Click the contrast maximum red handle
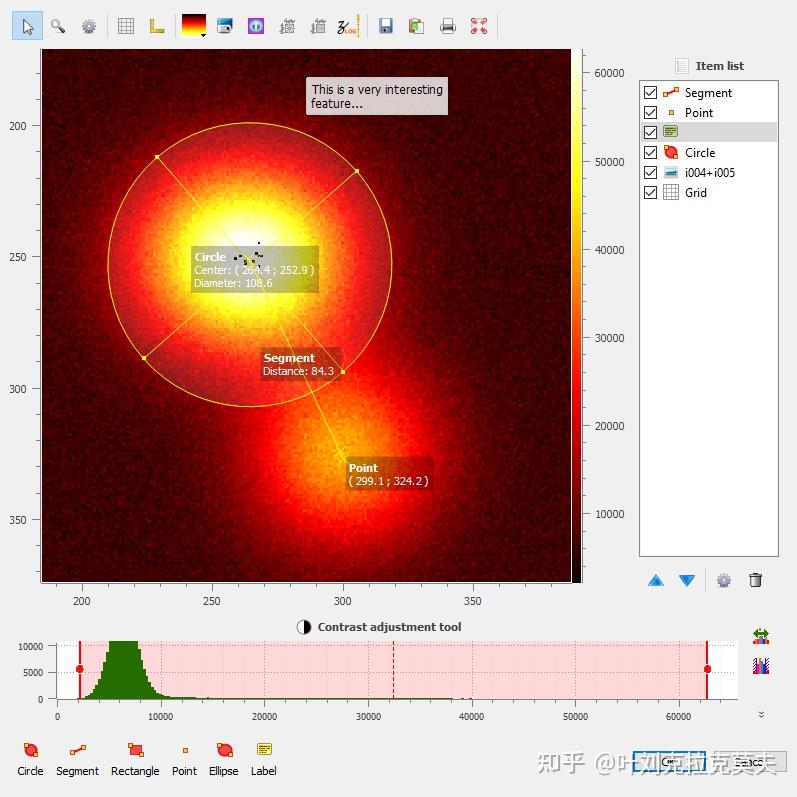Viewport: 797px width, 797px height. click(707, 669)
